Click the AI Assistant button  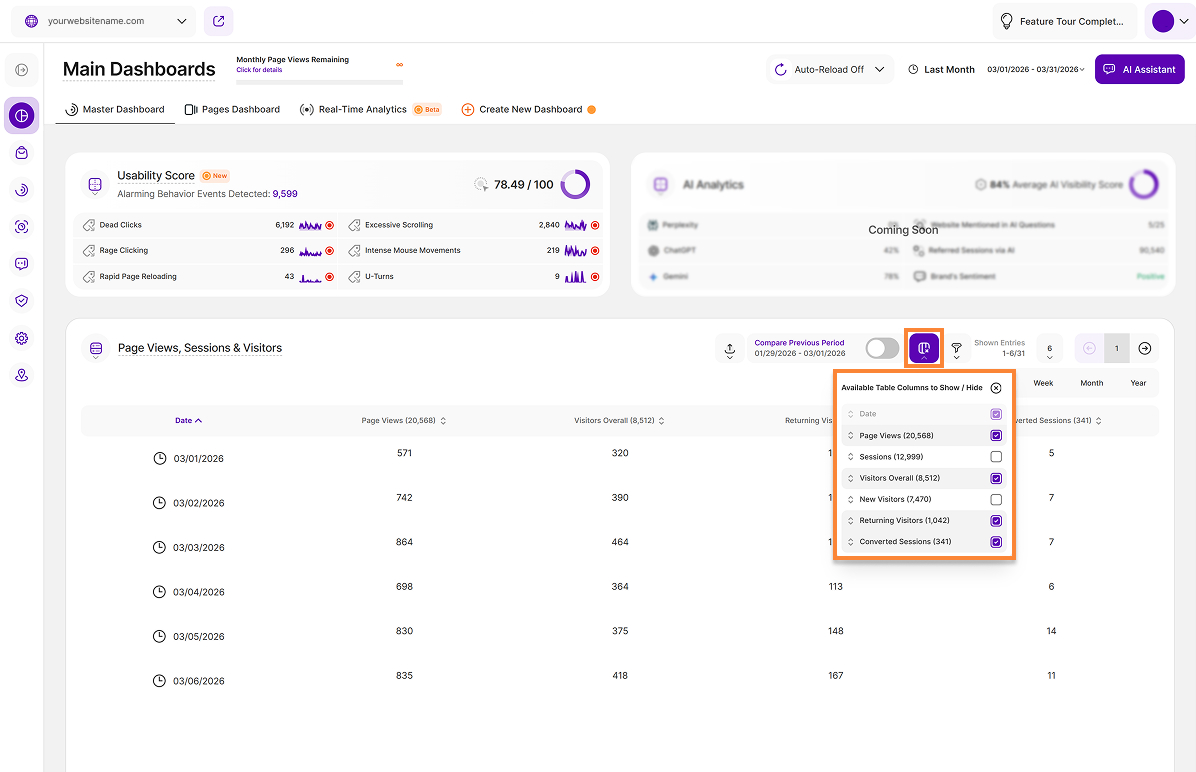pos(1139,70)
